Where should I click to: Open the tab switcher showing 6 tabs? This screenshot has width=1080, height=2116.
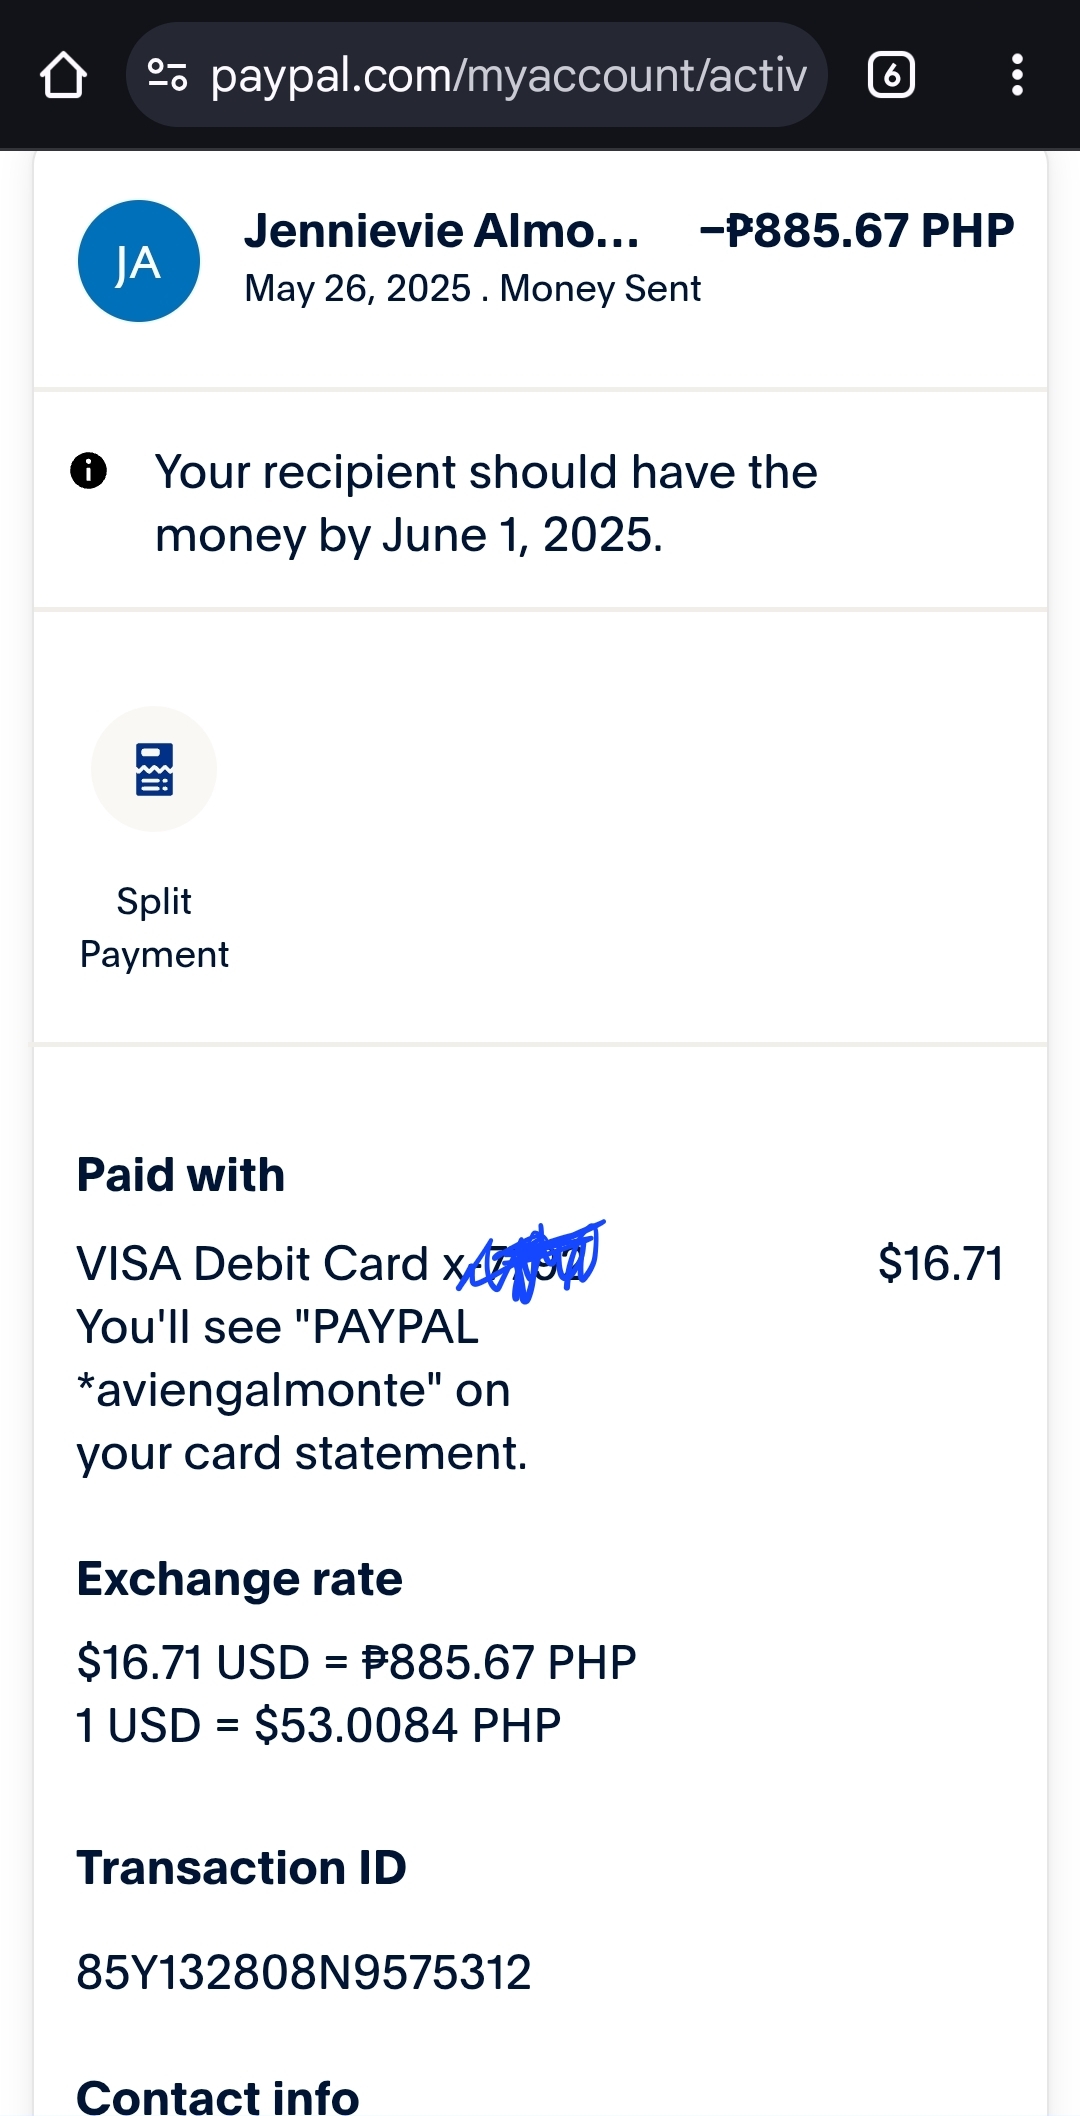point(891,76)
